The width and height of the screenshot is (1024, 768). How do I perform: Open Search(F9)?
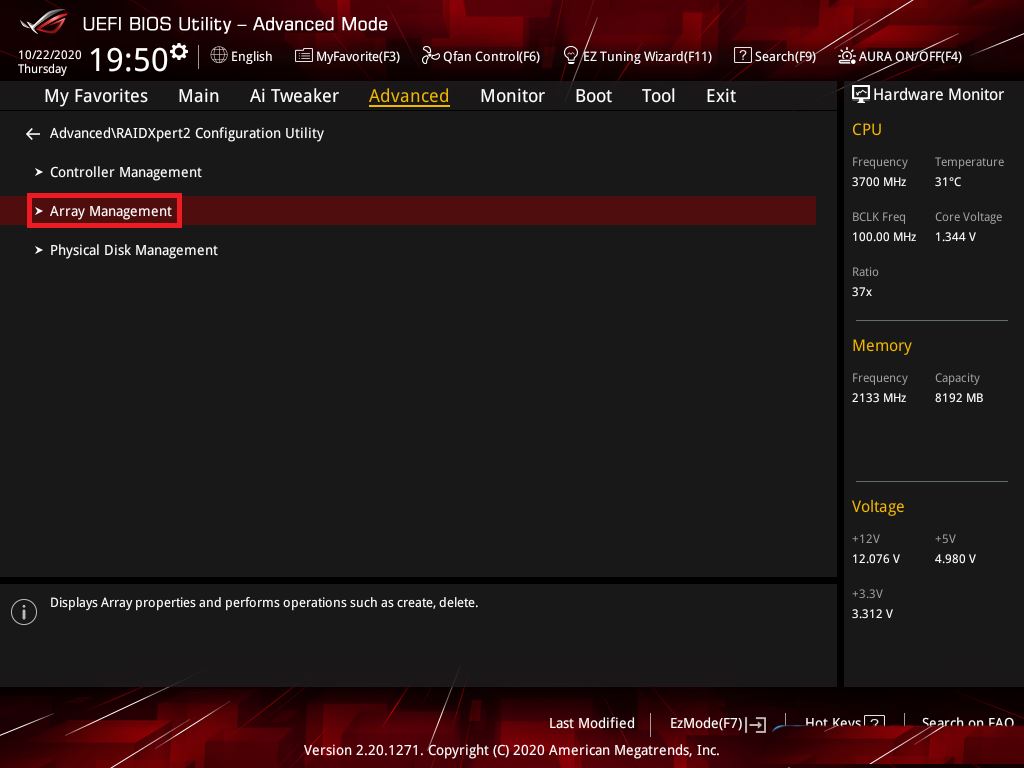pos(785,57)
